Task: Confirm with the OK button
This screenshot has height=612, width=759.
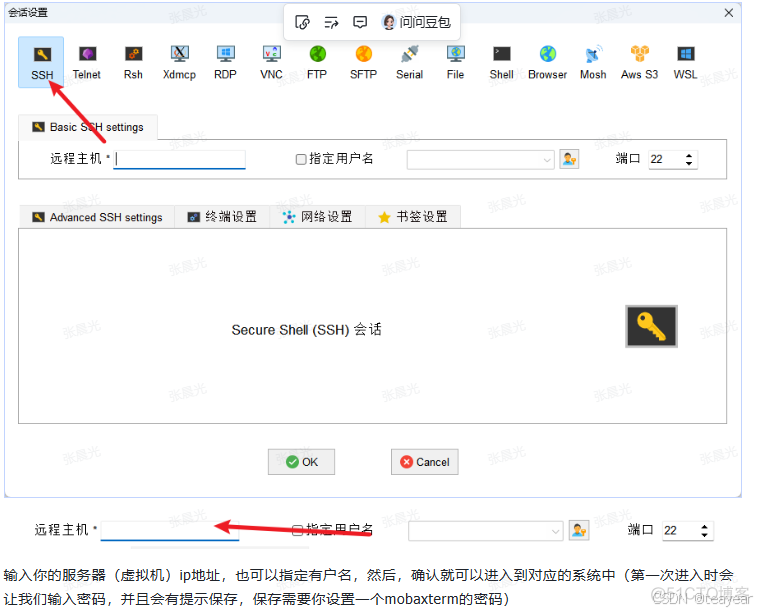Action: (x=302, y=462)
